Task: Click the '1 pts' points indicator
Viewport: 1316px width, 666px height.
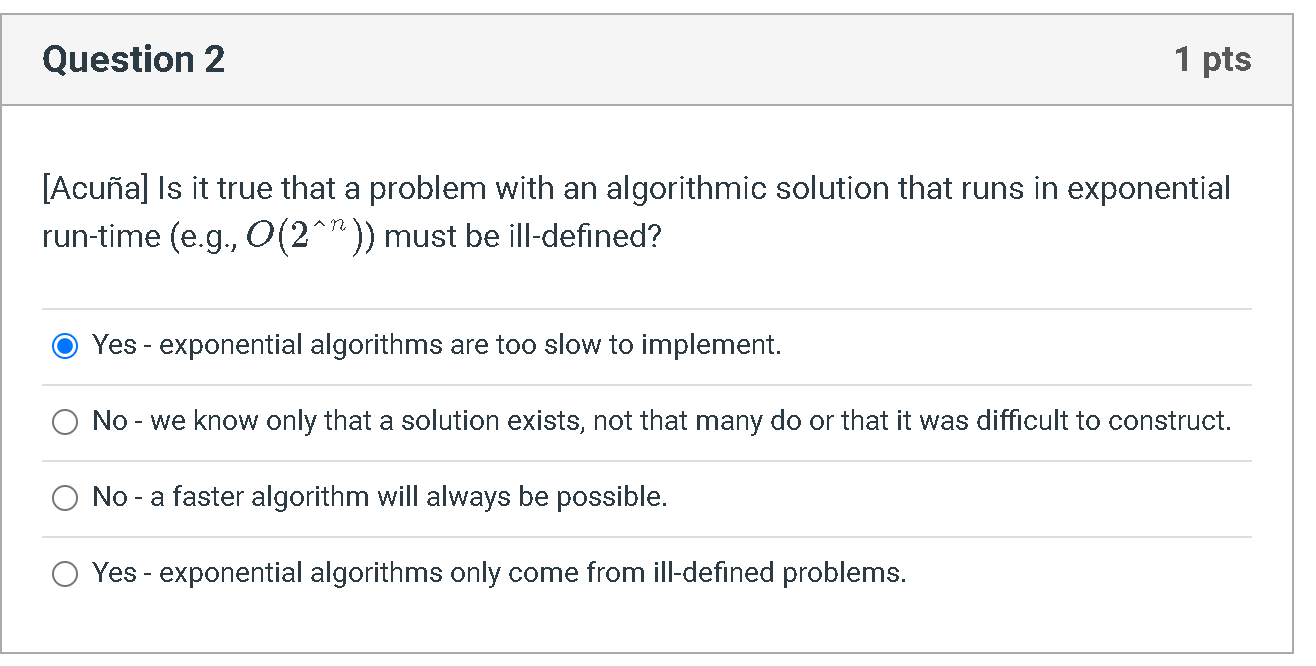Action: (1214, 59)
